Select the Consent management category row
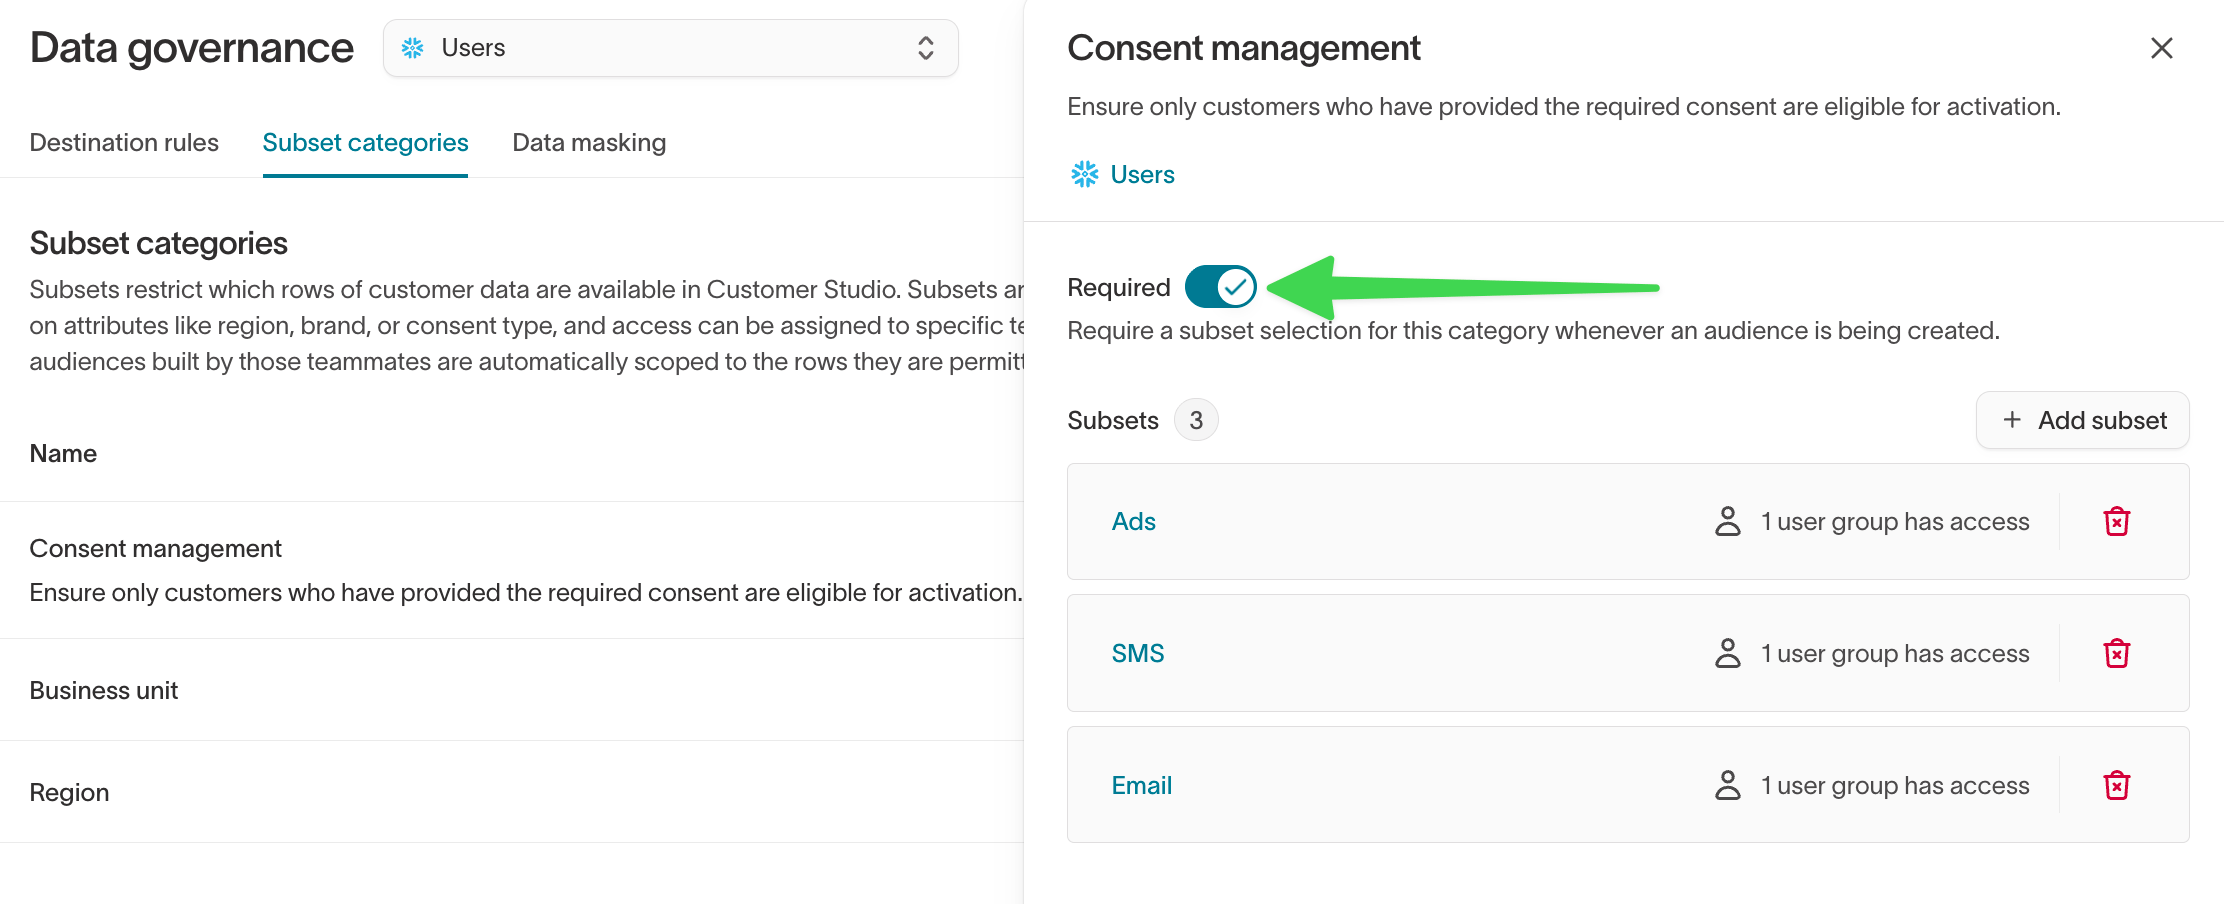2224x904 pixels. pos(512,570)
